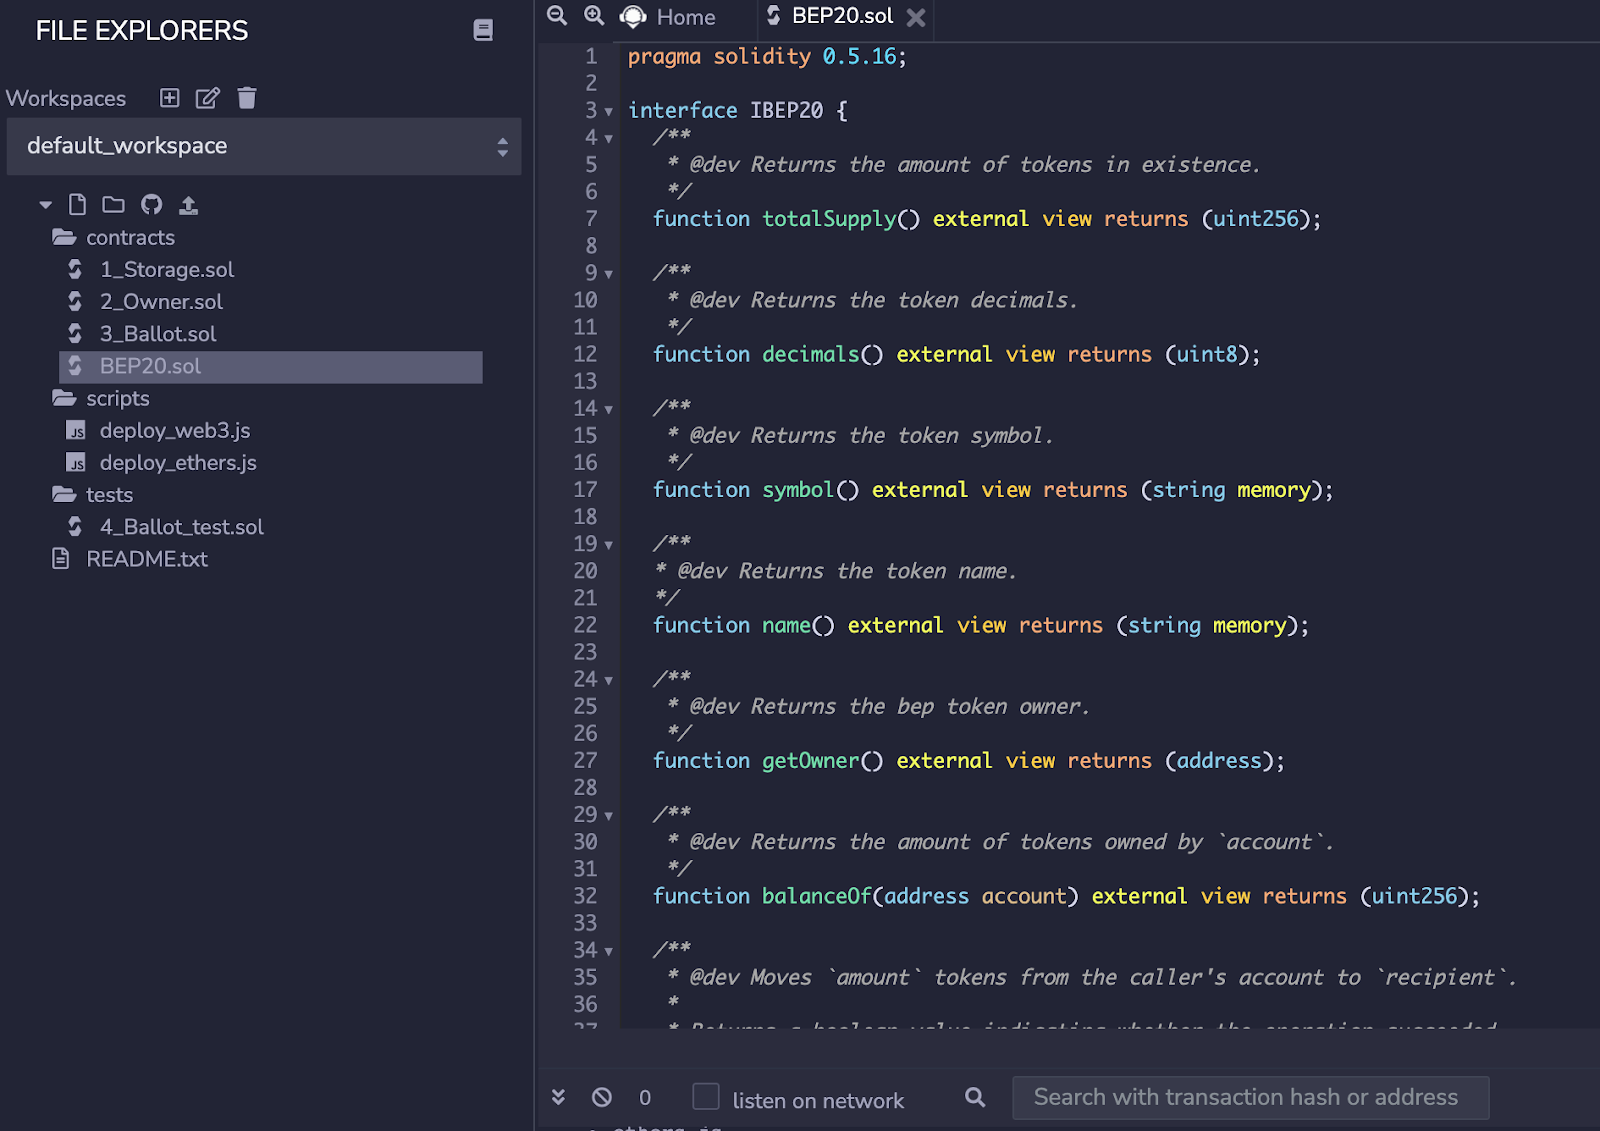Close the BEP20.sol tab
The image size is (1600, 1131).
(915, 17)
